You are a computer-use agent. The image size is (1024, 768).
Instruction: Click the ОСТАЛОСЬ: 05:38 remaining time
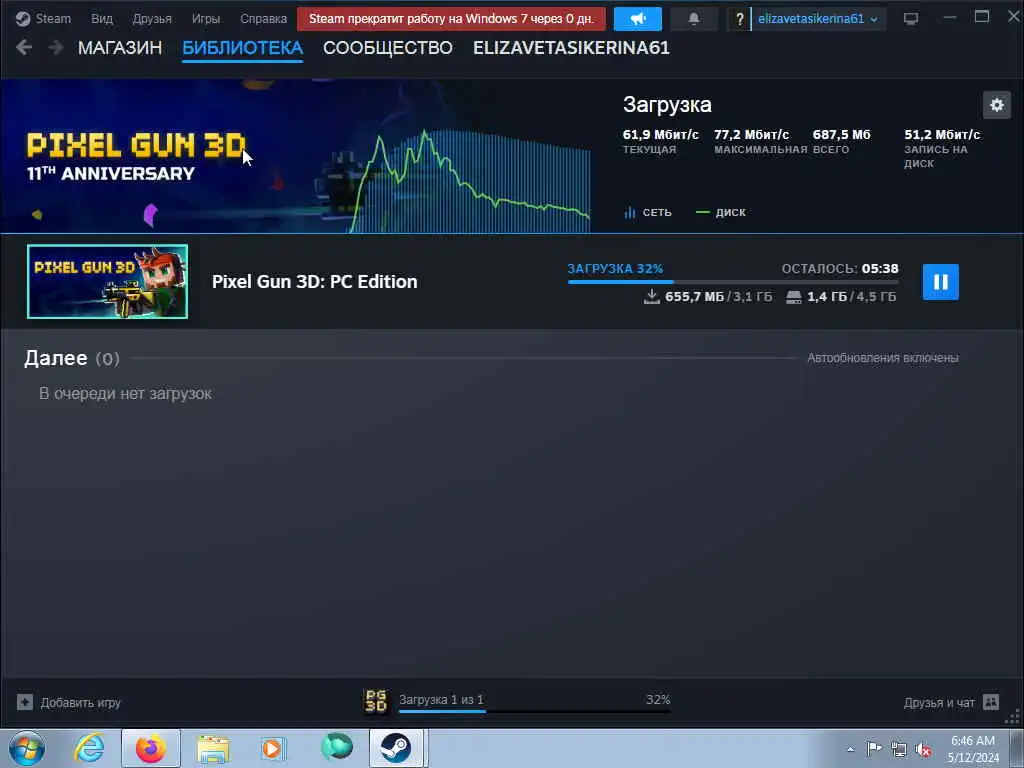(x=840, y=268)
